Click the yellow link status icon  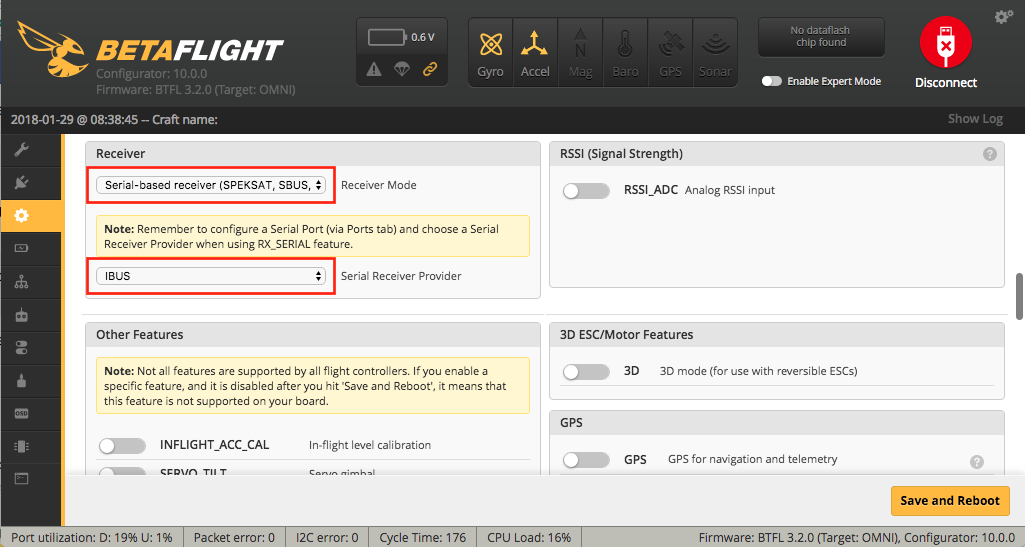pos(430,69)
